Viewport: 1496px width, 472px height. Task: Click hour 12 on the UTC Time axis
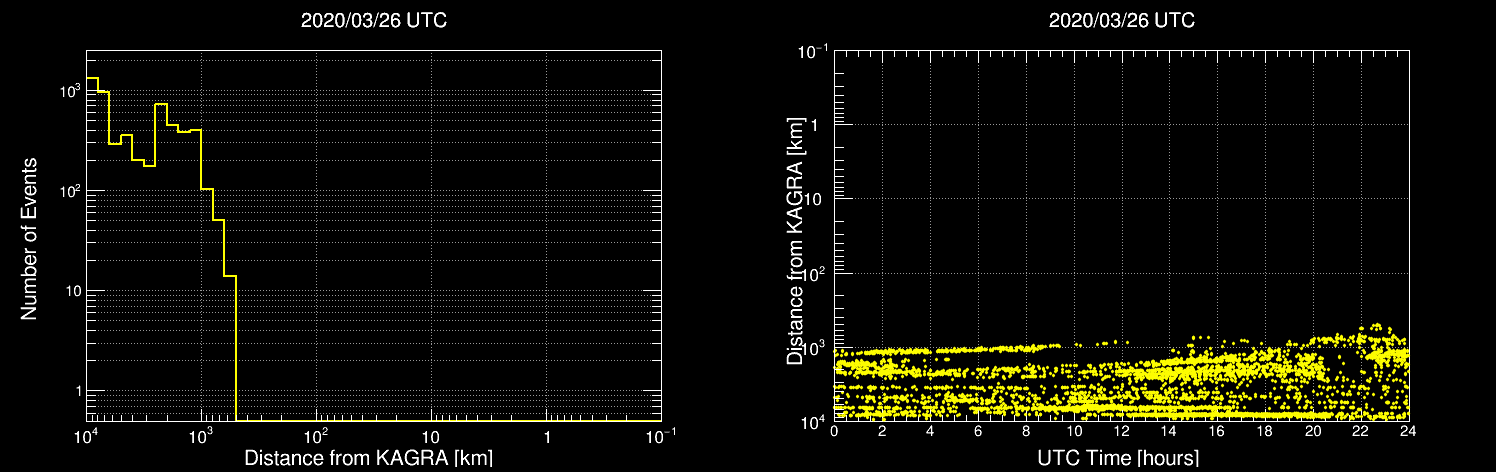pyautogui.click(x=1122, y=432)
